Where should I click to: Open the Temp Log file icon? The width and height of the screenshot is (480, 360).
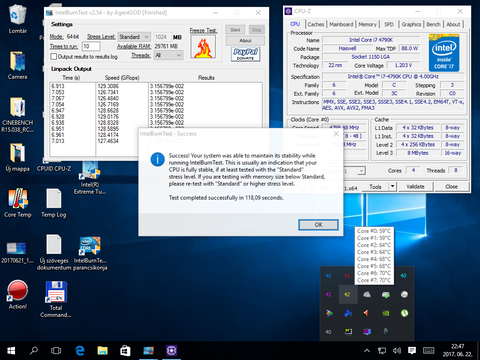coord(54,203)
